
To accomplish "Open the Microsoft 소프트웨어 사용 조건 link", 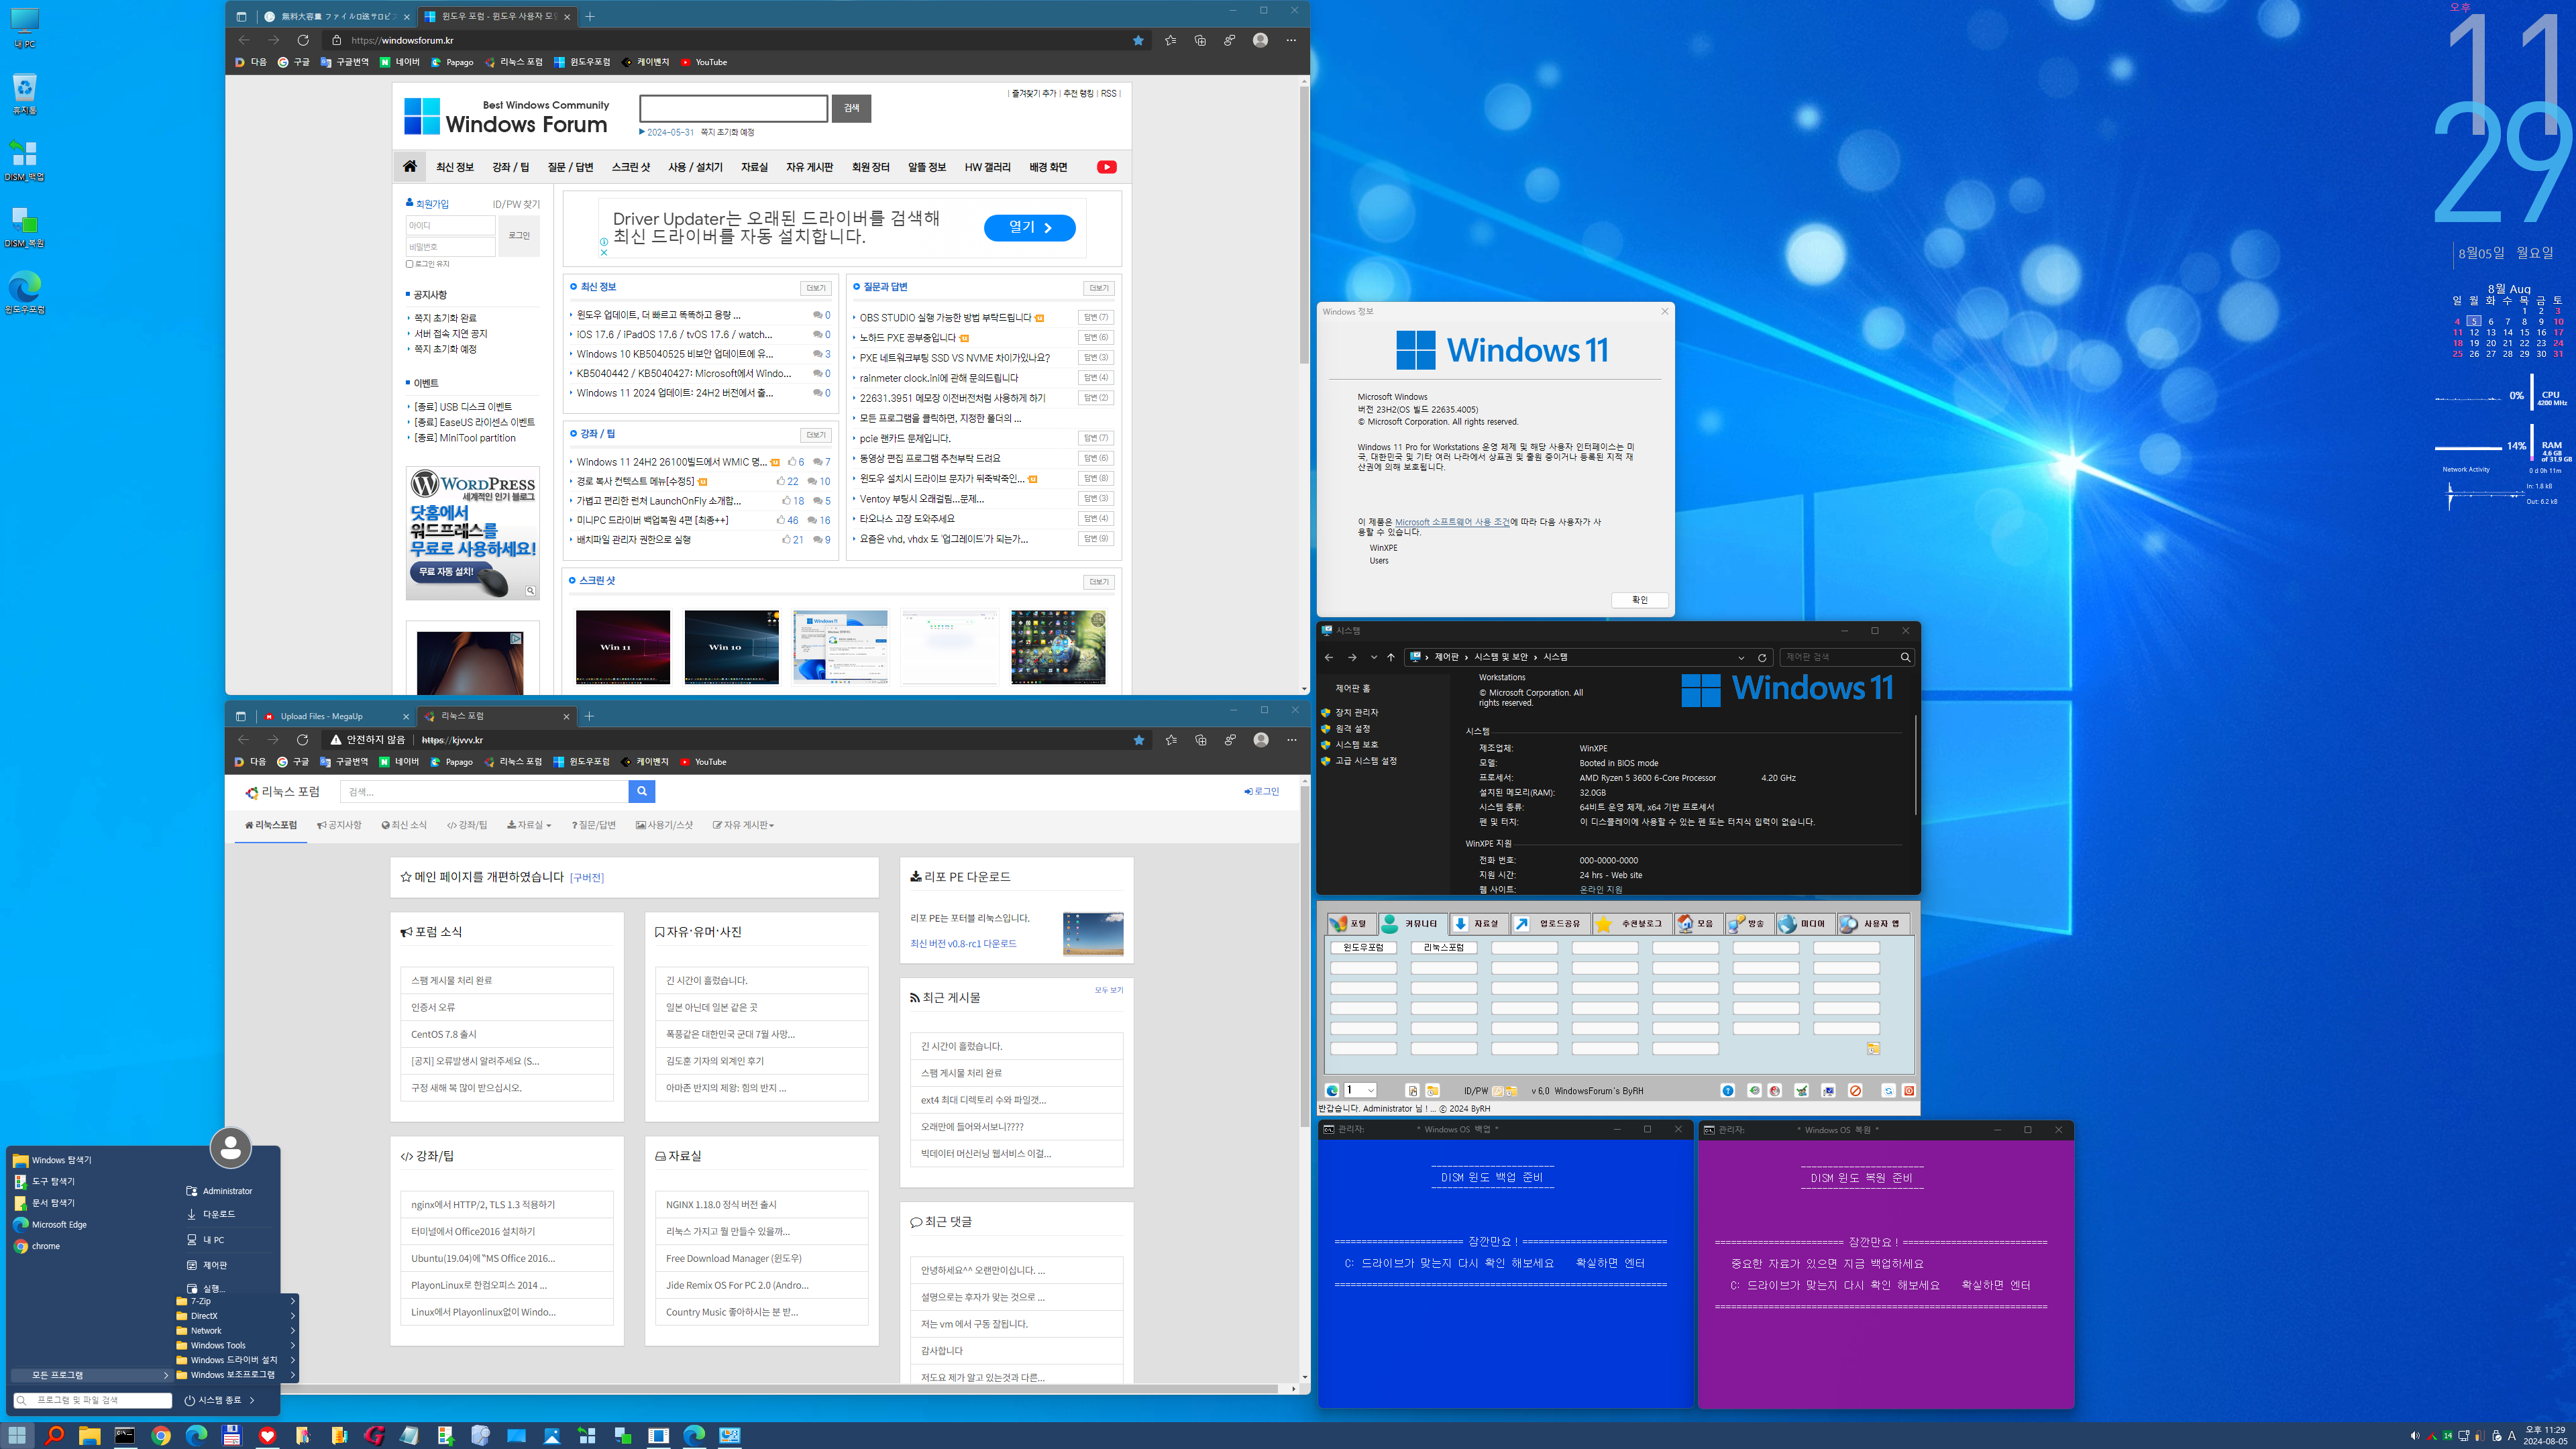I will [1452, 522].
